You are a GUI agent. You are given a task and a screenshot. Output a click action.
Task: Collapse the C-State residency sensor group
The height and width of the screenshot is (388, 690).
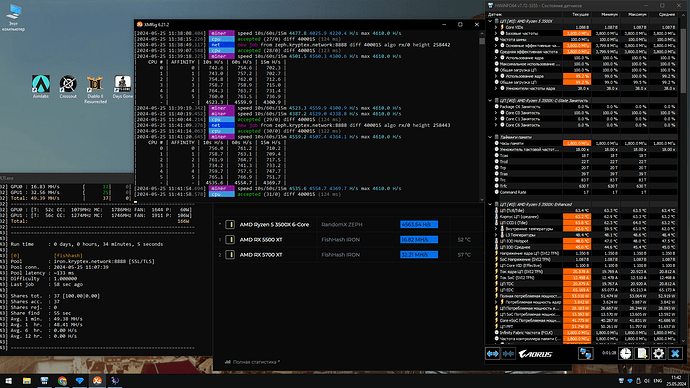point(490,100)
